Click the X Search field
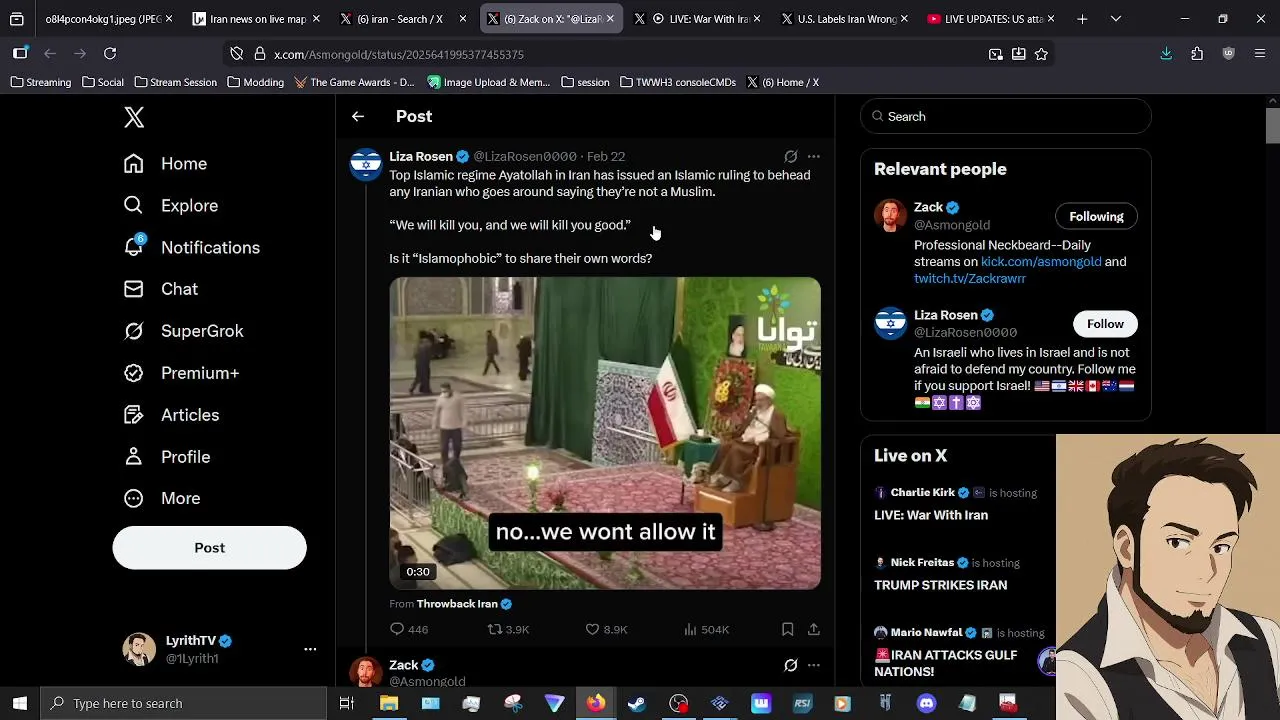The width and height of the screenshot is (1280, 720). click(1006, 117)
